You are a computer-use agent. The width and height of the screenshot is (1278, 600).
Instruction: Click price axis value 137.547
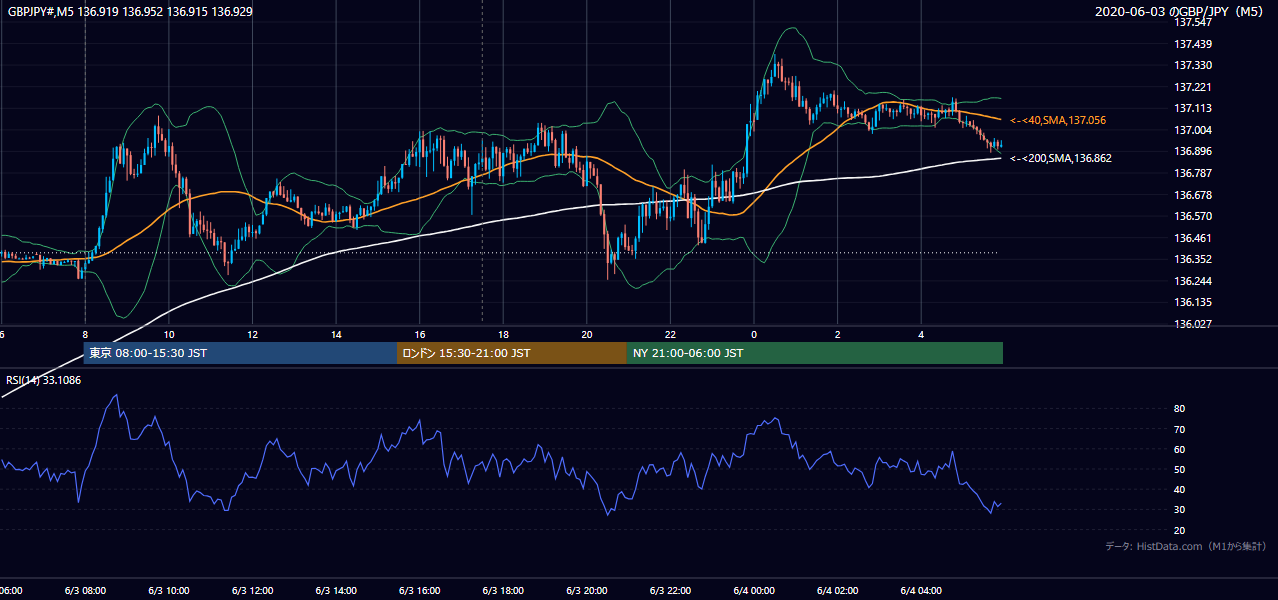point(1193,22)
